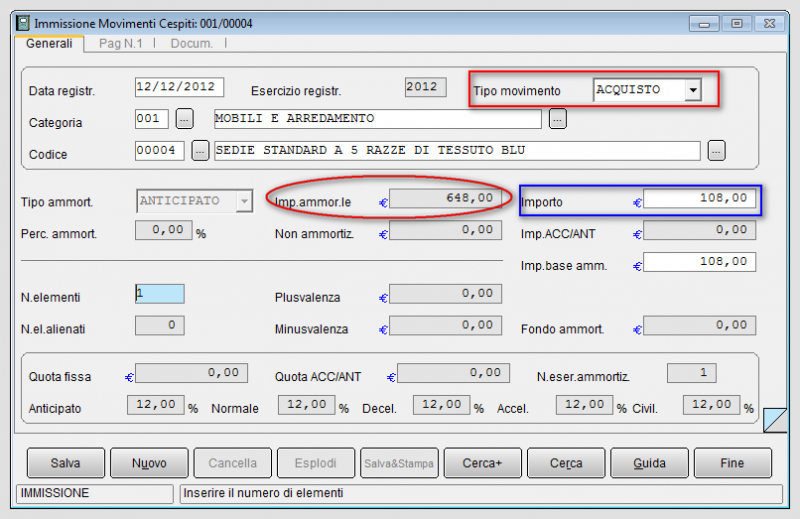The width and height of the screenshot is (800, 519).
Task: Click the Codice field 00004
Action: click(159, 151)
